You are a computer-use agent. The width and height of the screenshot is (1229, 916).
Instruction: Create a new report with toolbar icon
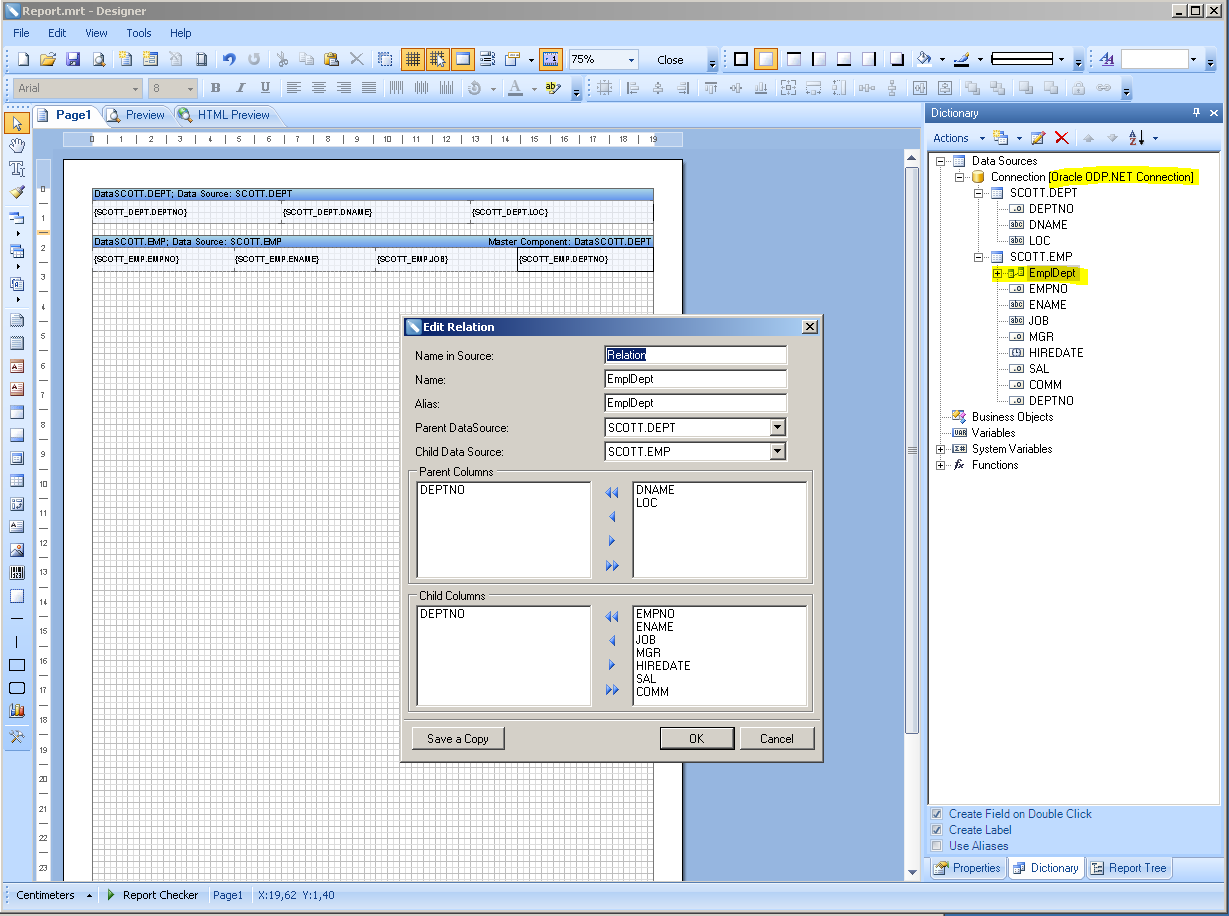tap(23, 60)
